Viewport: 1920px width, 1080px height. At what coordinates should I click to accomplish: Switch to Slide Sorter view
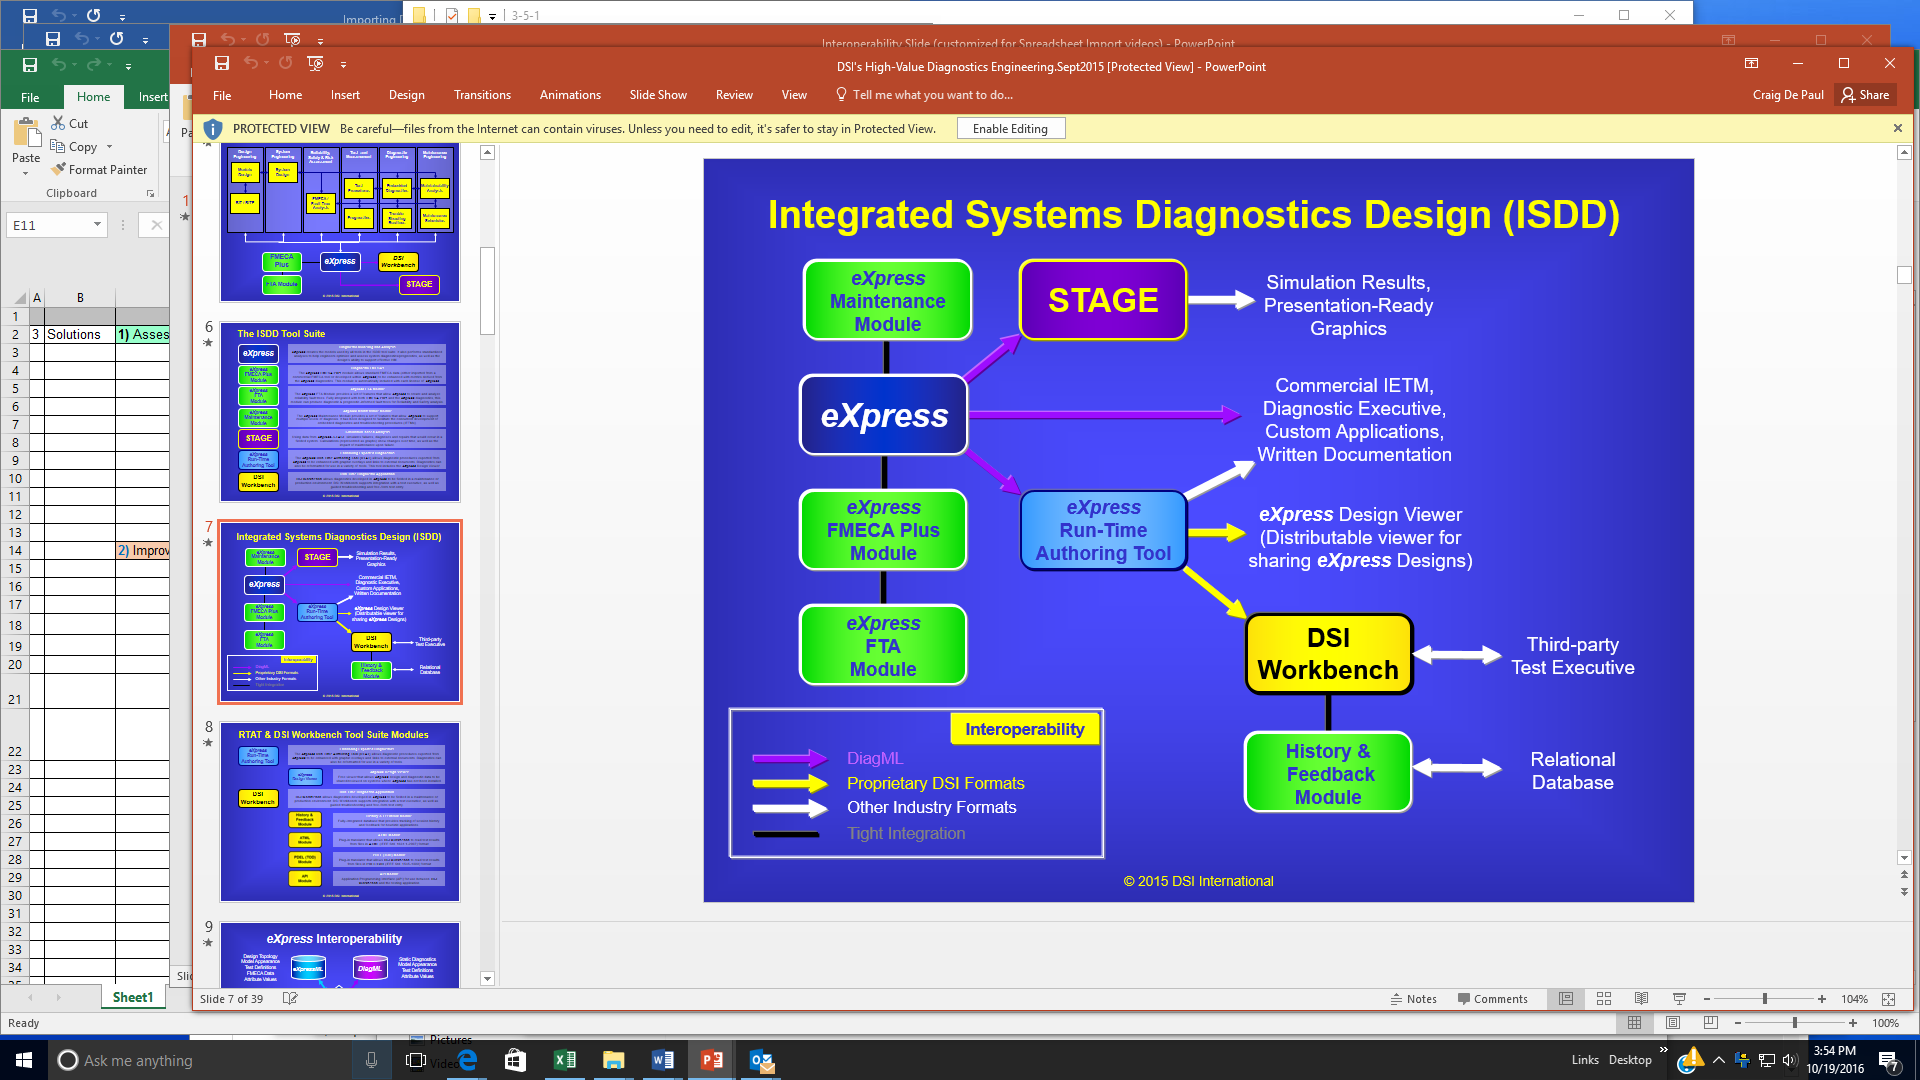click(x=1604, y=999)
